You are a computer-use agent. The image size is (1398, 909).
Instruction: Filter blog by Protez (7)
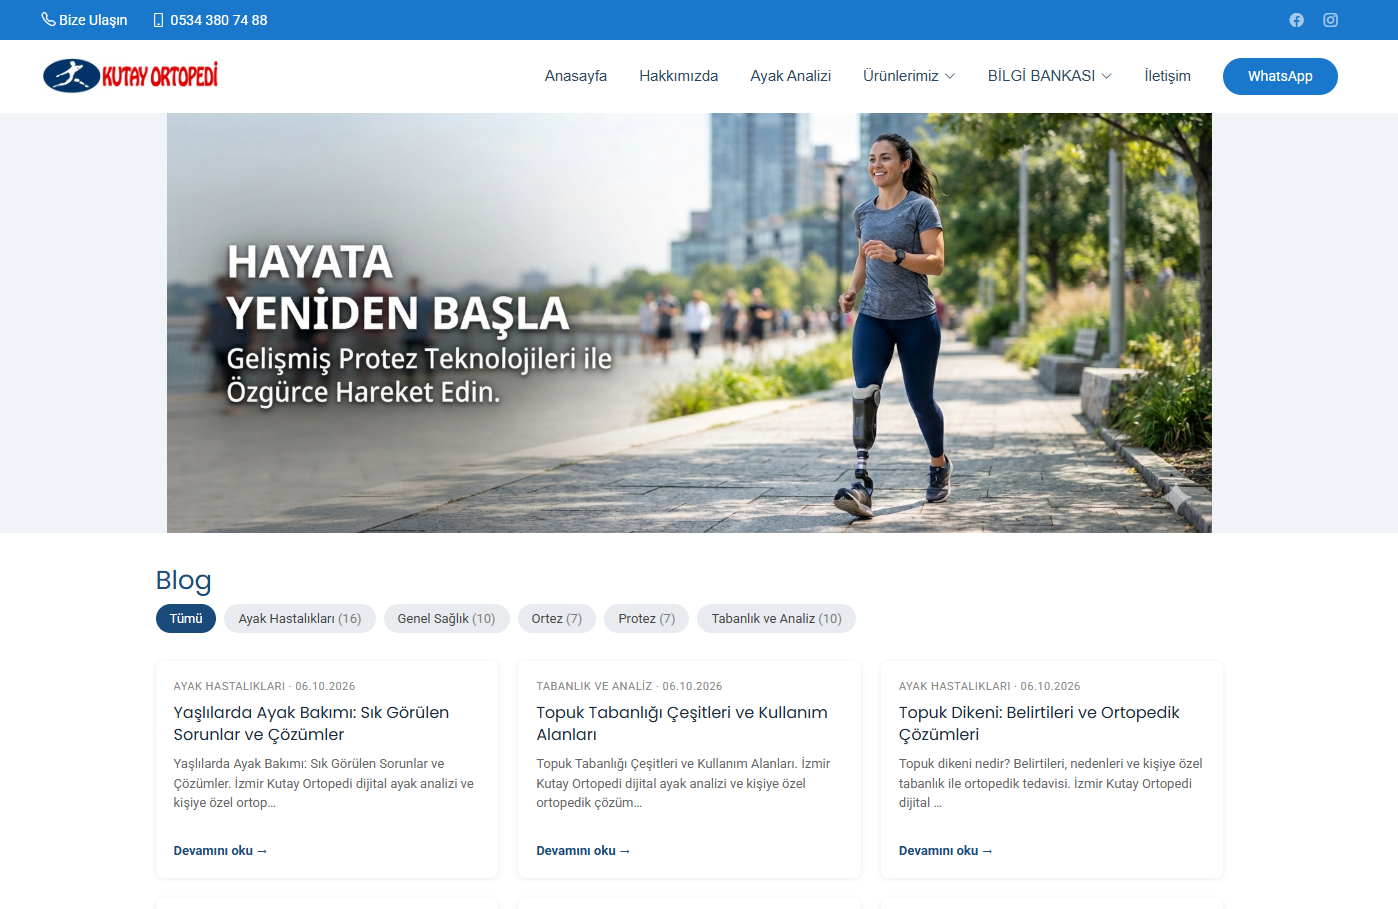pyautogui.click(x=647, y=619)
